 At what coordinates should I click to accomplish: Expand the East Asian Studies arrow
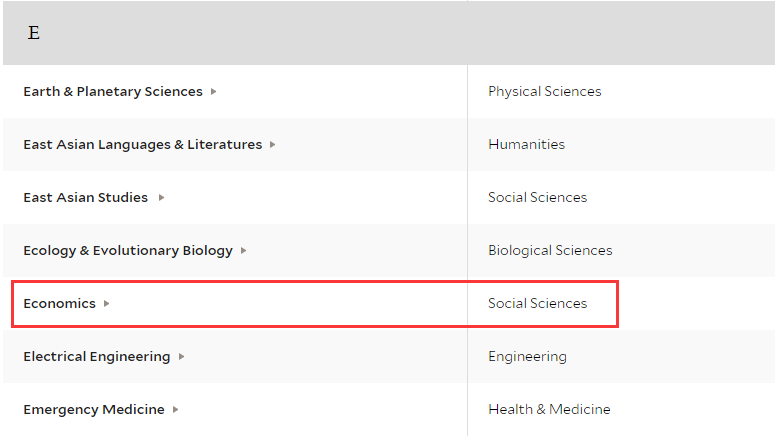[161, 198]
